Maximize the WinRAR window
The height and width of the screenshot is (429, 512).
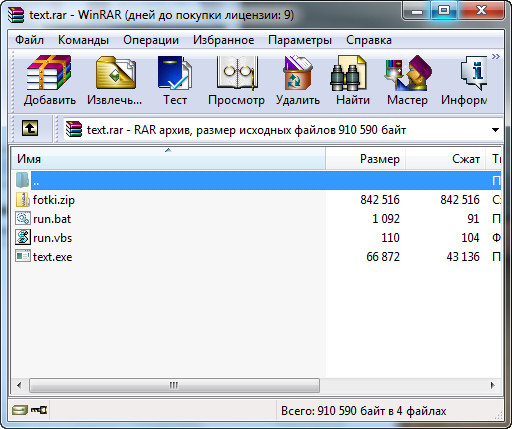444,11
